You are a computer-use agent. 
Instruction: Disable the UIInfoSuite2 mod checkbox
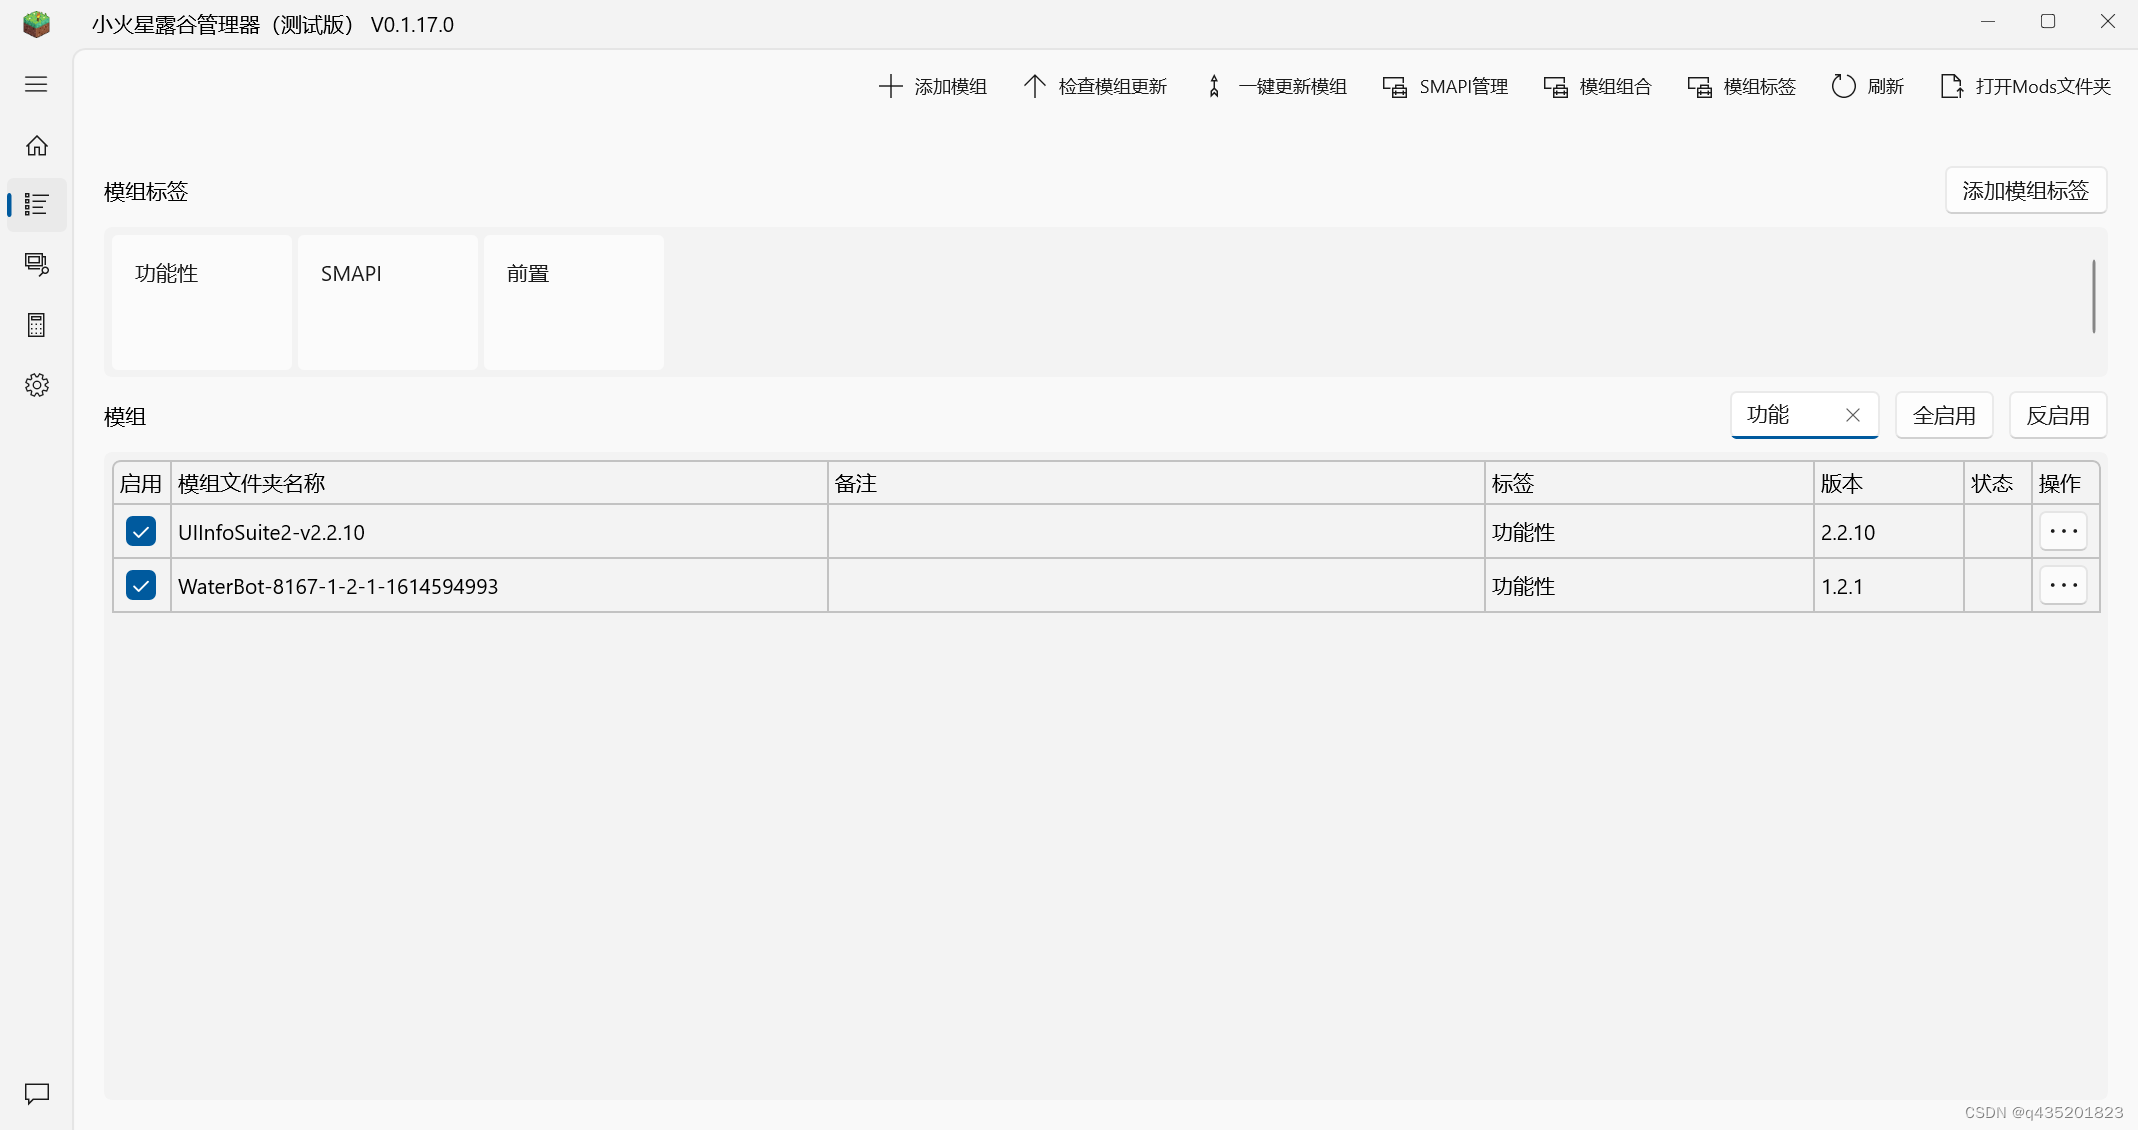pos(141,531)
